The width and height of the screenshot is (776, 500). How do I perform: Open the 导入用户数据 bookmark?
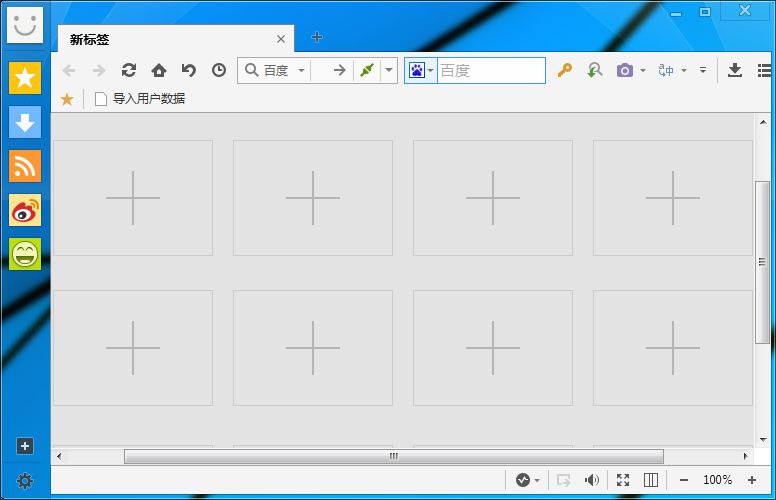click(140, 99)
